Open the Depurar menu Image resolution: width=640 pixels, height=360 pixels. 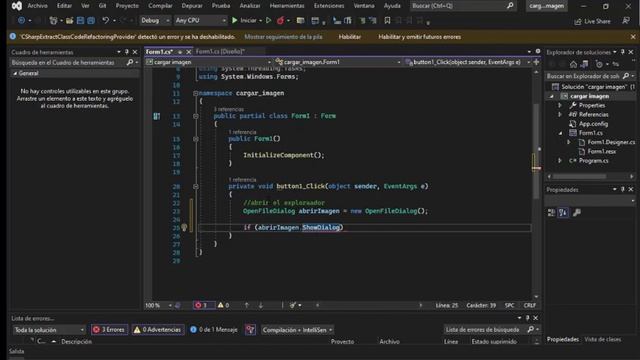191,6
